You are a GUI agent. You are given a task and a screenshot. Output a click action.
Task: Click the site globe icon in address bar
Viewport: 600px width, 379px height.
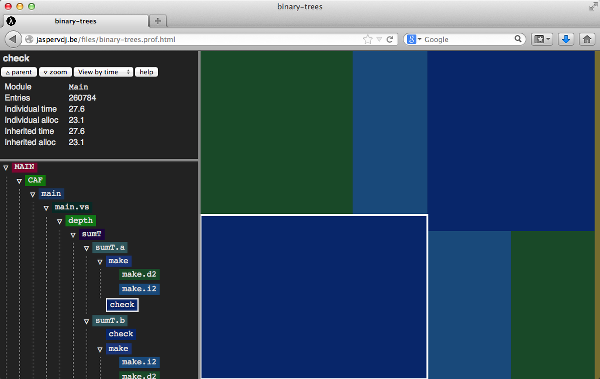pos(29,39)
